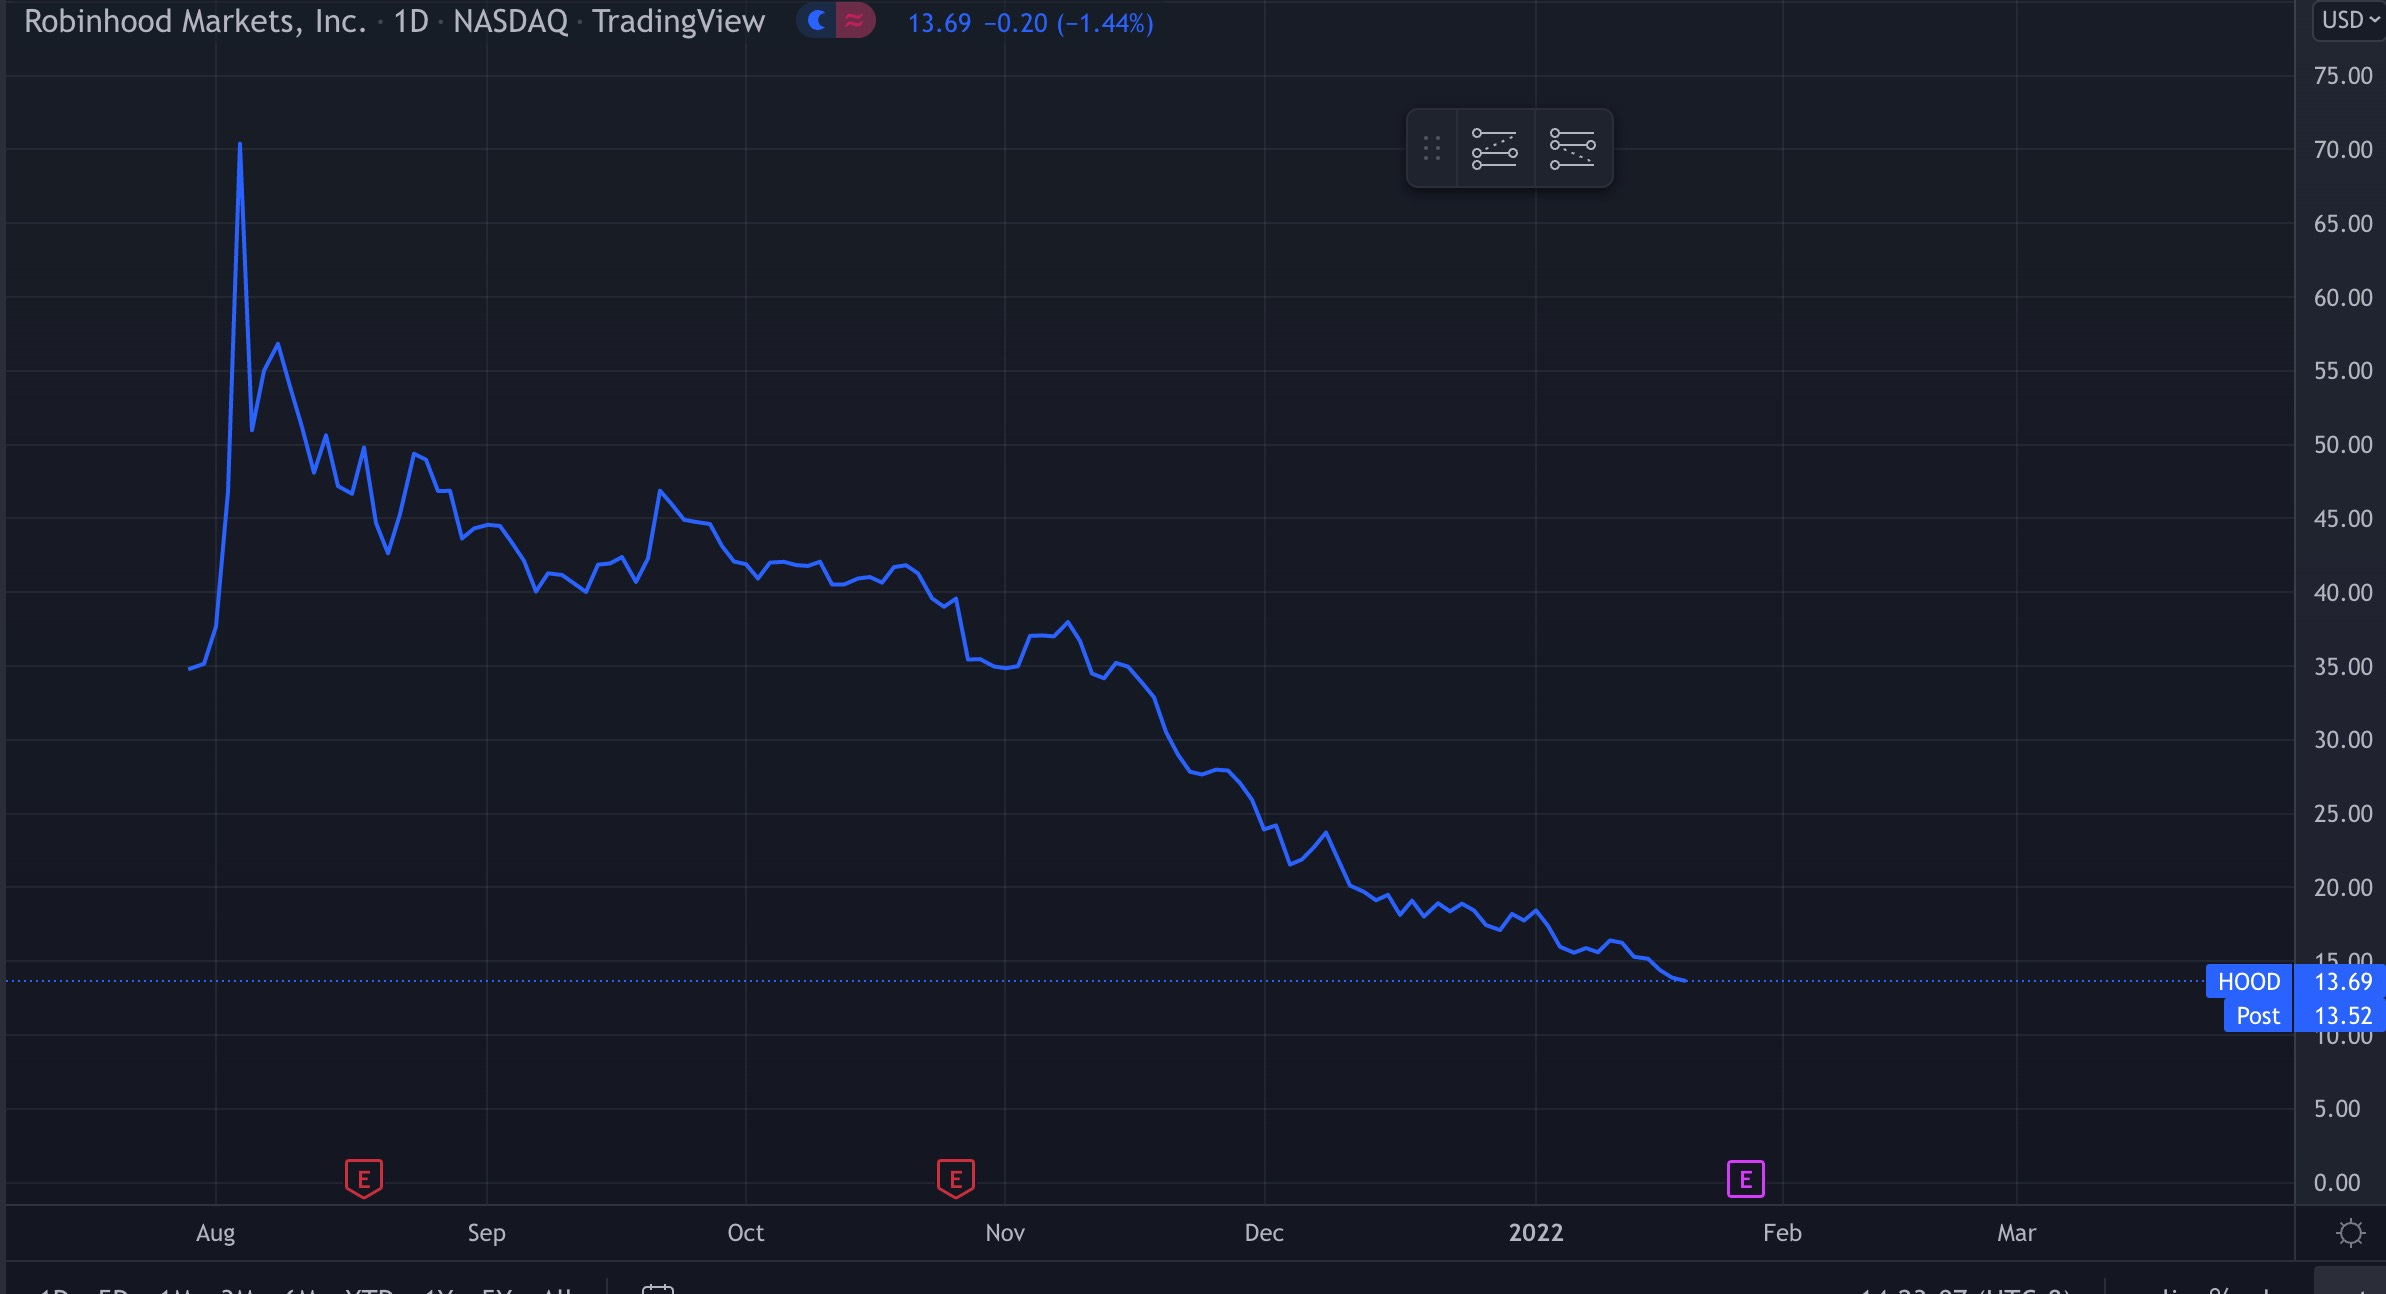
Task: Click the right line-tools icon in the floating toolbar
Action: 1572,148
